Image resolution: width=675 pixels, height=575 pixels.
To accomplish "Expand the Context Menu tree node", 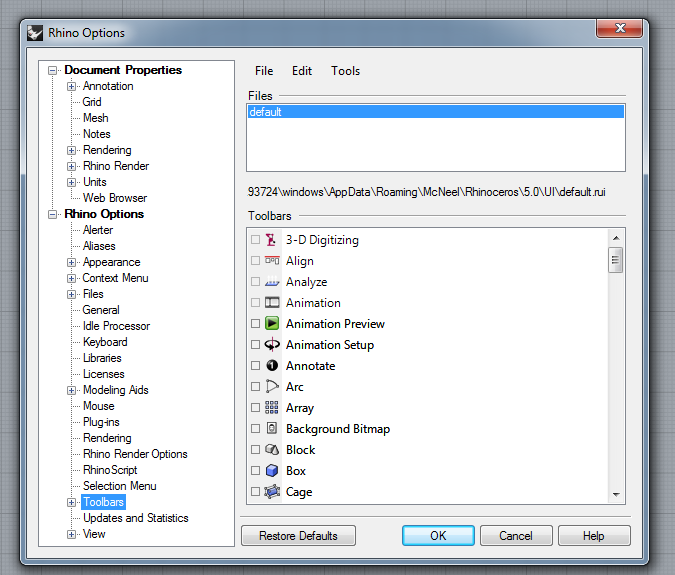I will coord(71,278).
